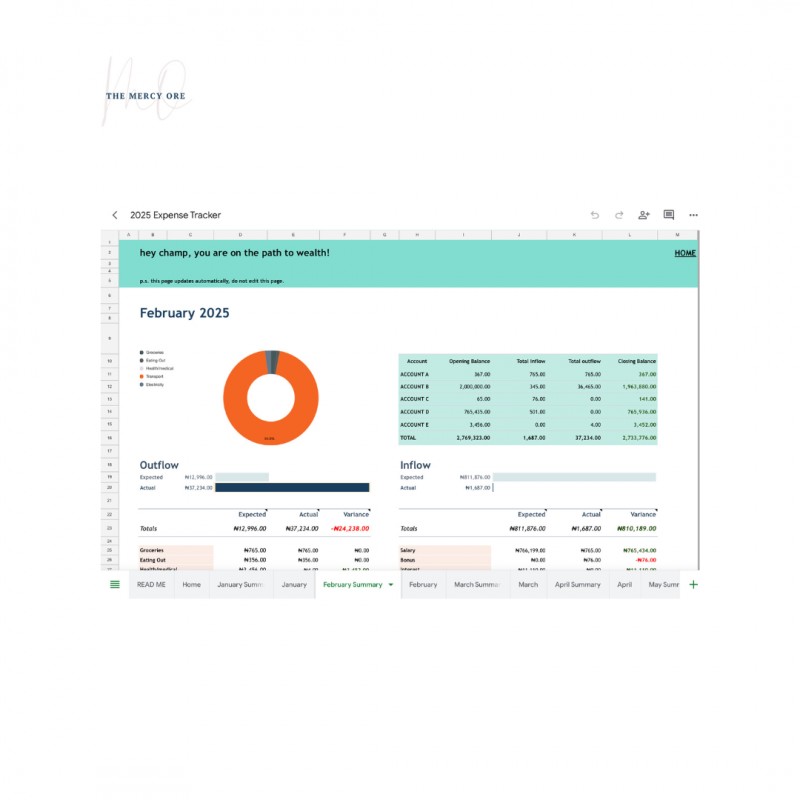Select column header D

(240, 235)
